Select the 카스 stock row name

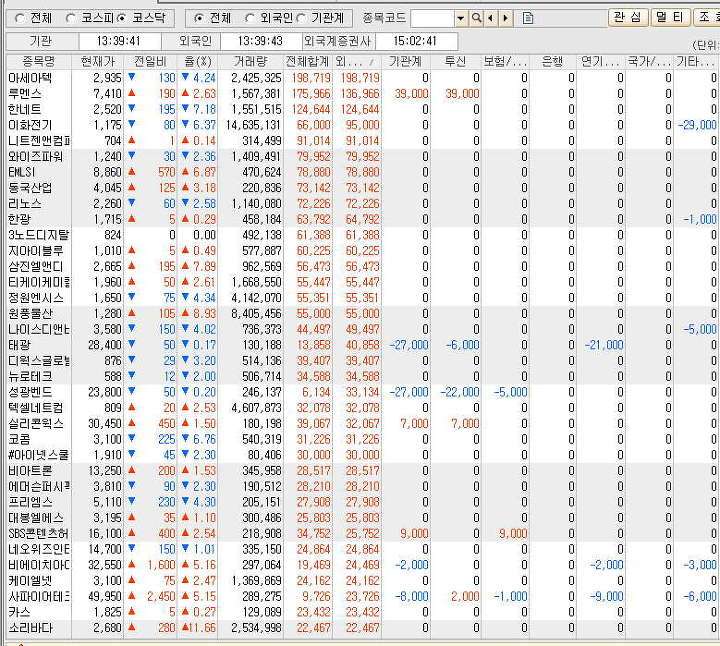(x=19, y=612)
